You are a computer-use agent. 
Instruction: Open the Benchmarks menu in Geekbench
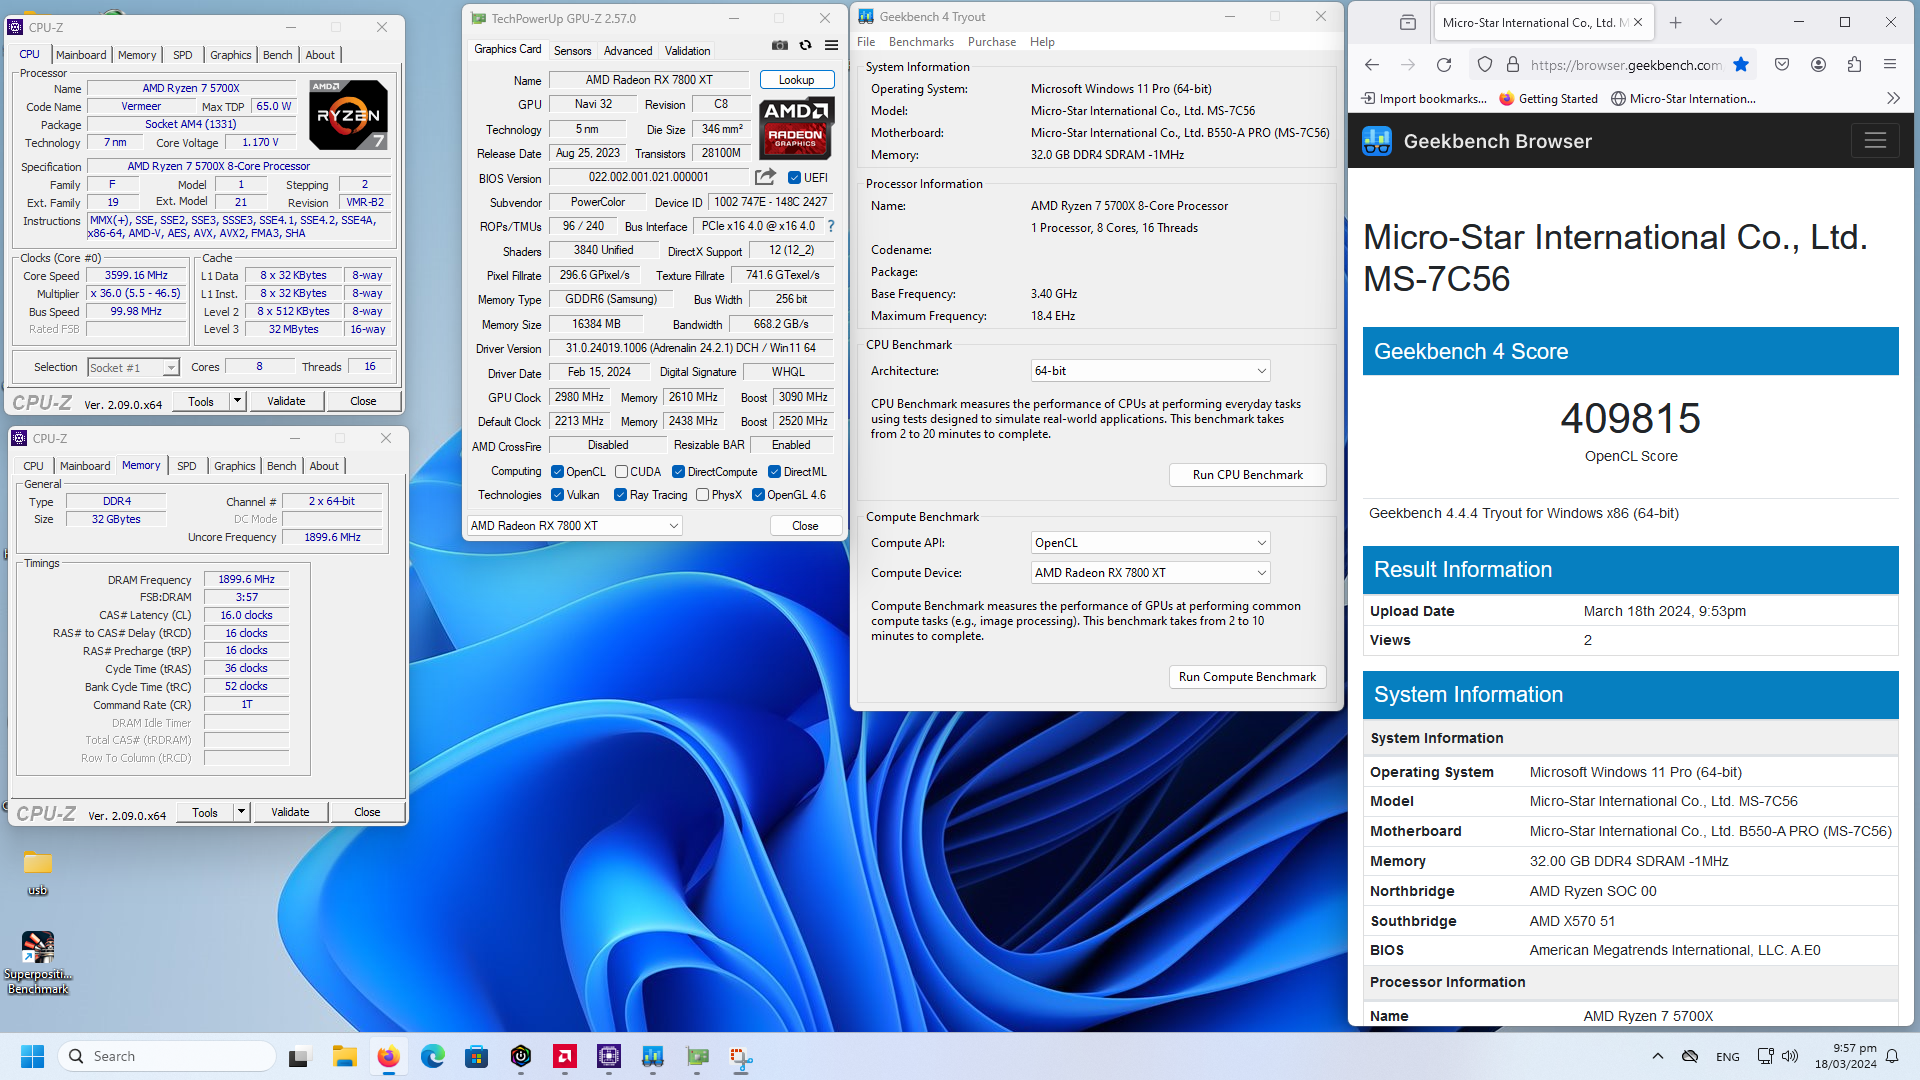click(921, 42)
